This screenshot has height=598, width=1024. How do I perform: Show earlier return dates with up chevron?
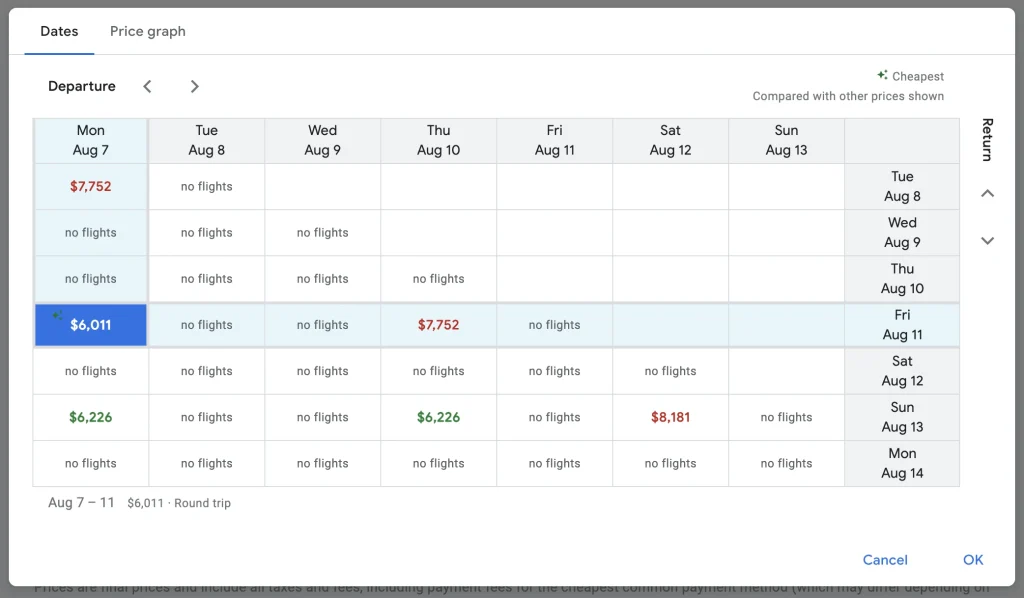click(x=987, y=193)
